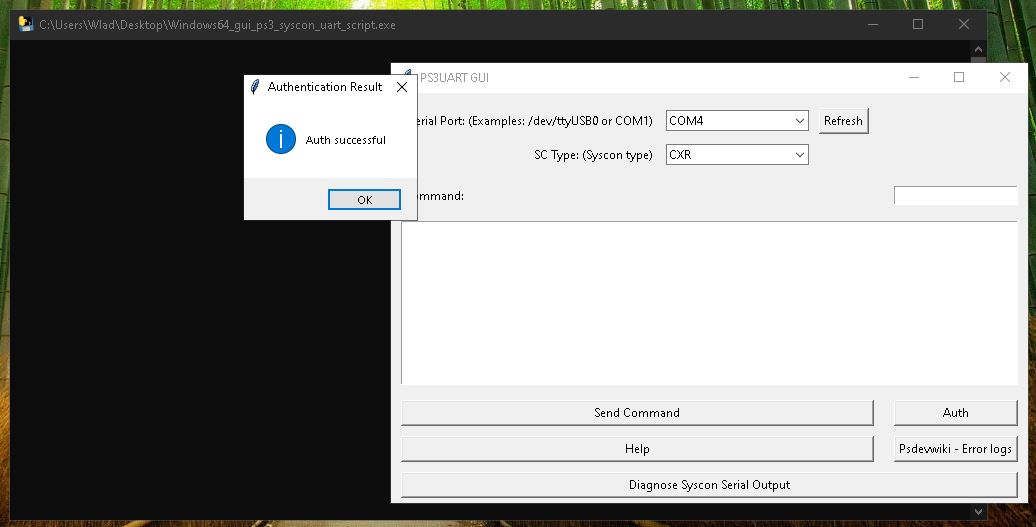Viewport: 1036px width, 527px height.
Task: Click the 'Auth successful' message text
Action: click(346, 140)
